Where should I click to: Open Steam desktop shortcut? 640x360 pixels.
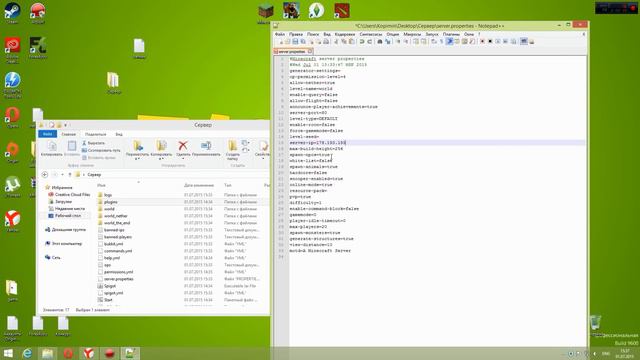tap(12, 13)
